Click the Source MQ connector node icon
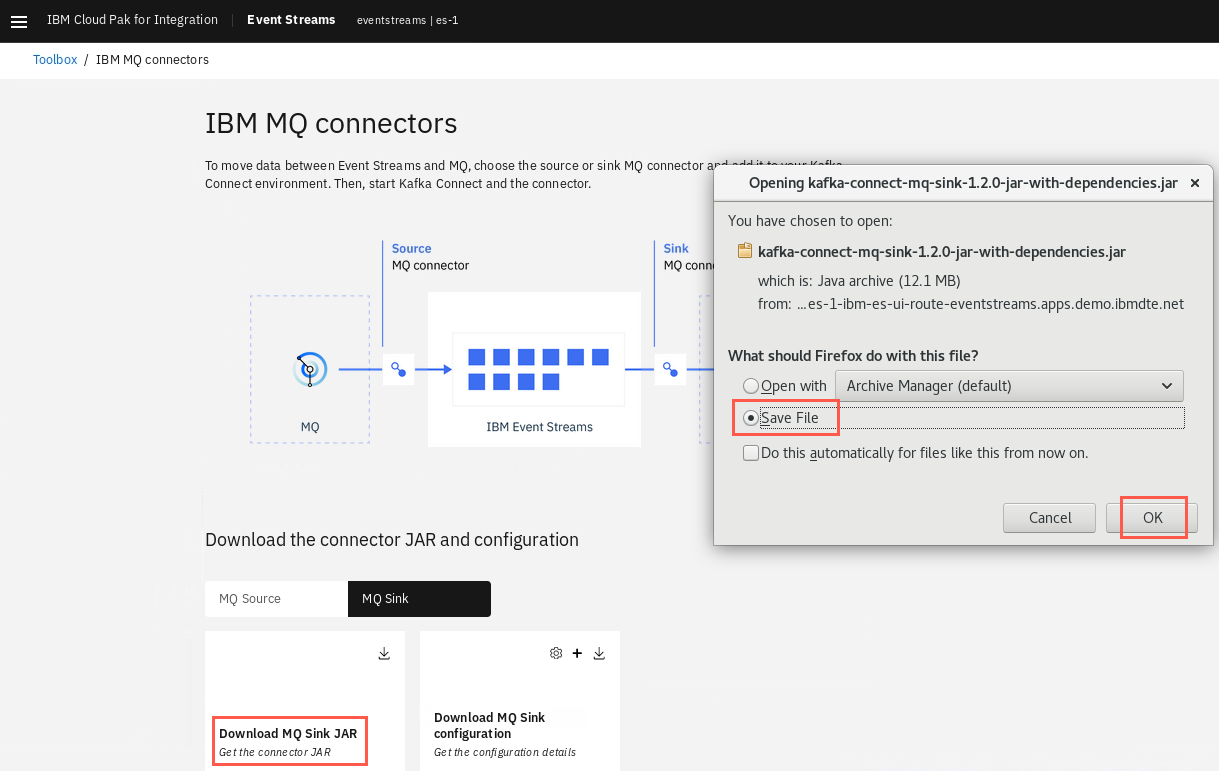 398,370
